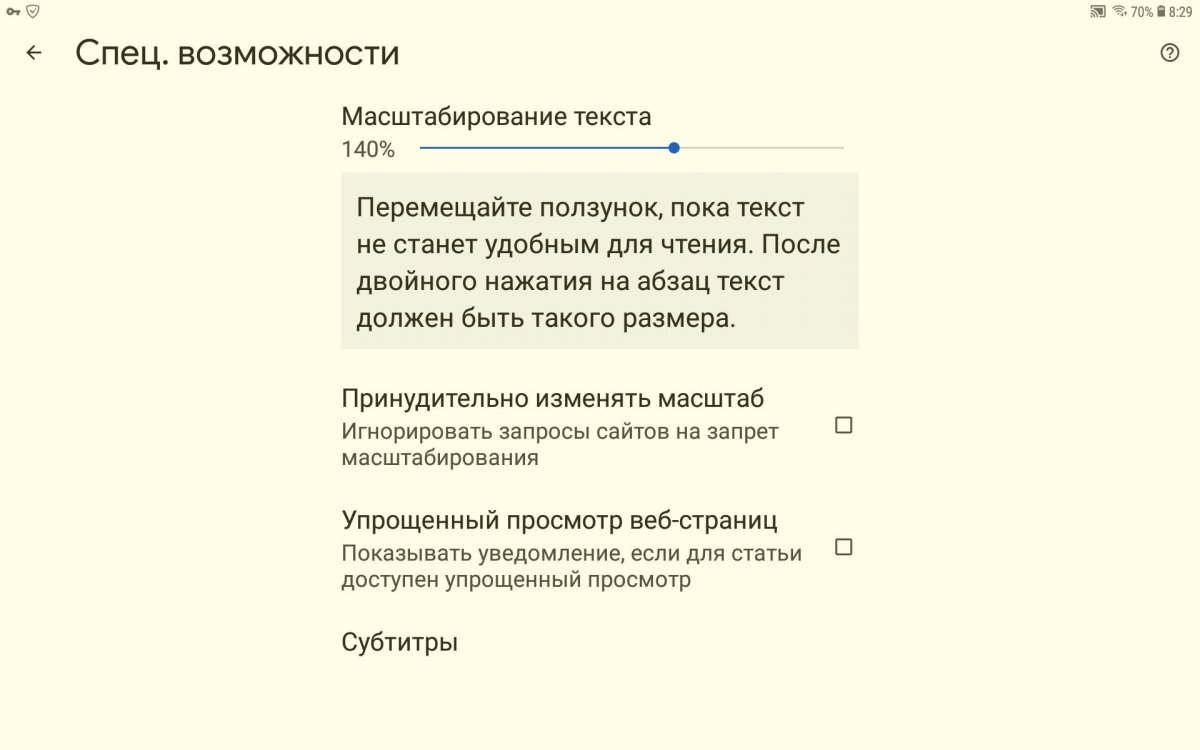Tap the 70% battery percentage text
The height and width of the screenshot is (750, 1200).
(x=1141, y=12)
